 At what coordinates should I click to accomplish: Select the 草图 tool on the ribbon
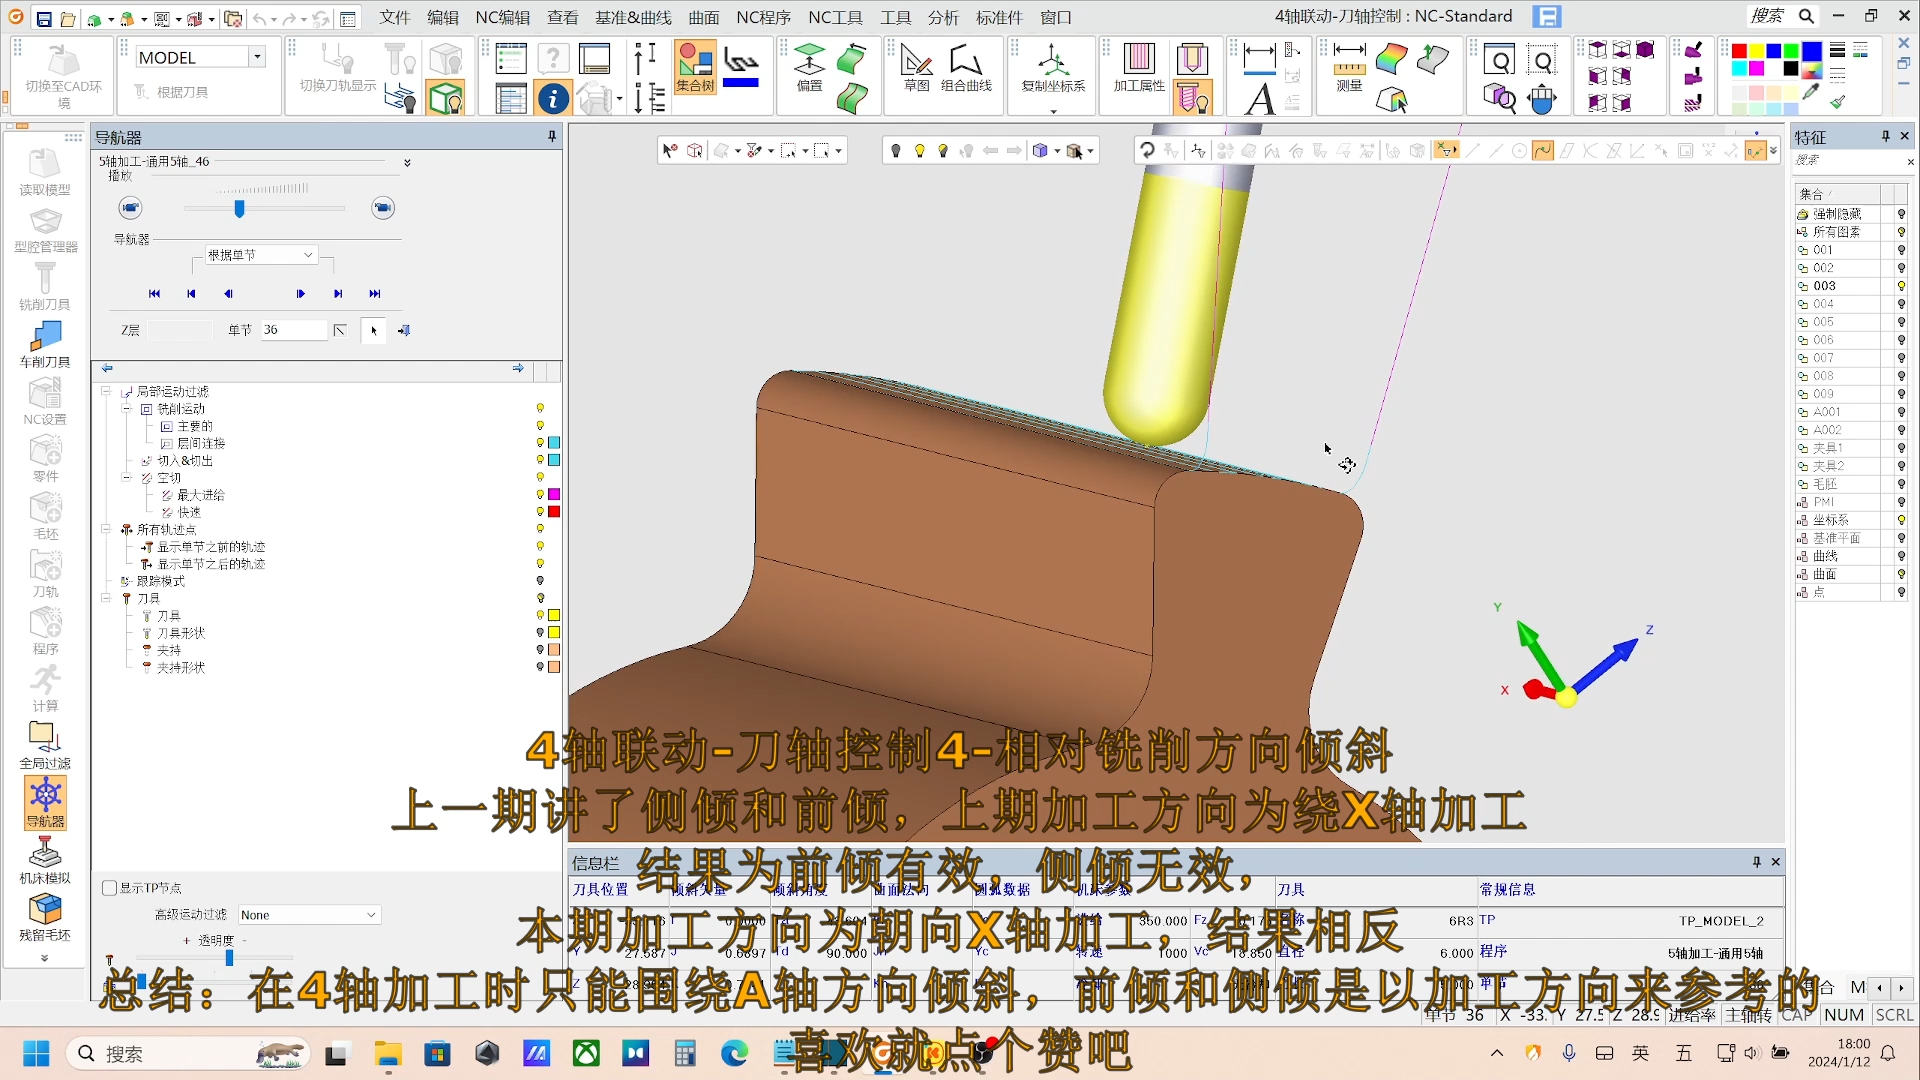[x=915, y=70]
